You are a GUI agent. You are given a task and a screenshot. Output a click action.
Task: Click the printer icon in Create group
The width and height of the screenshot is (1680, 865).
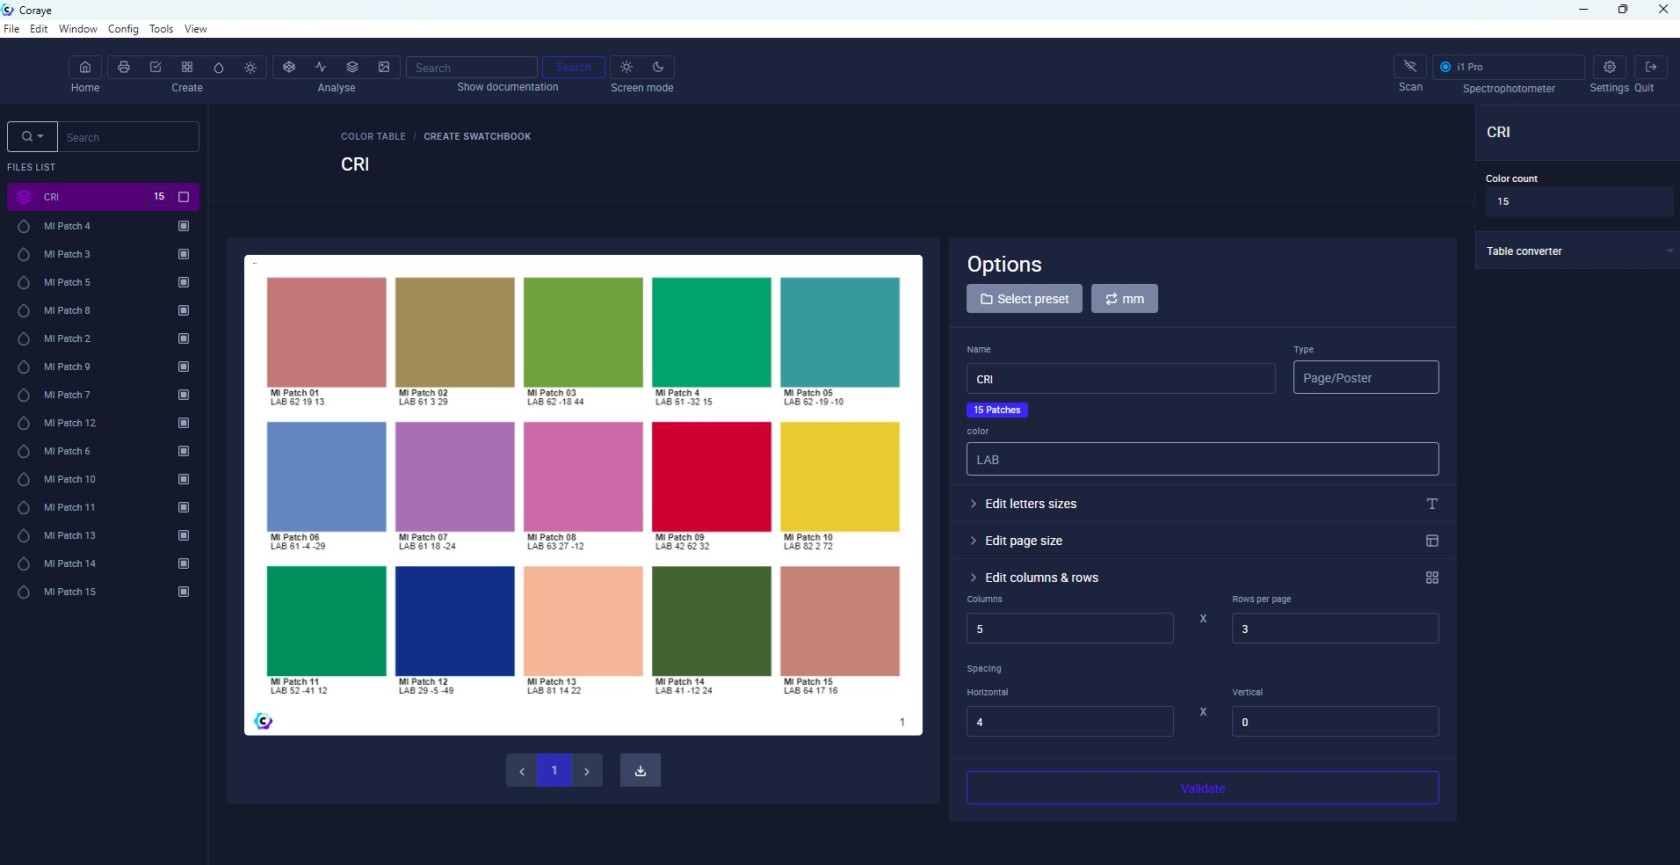[124, 67]
